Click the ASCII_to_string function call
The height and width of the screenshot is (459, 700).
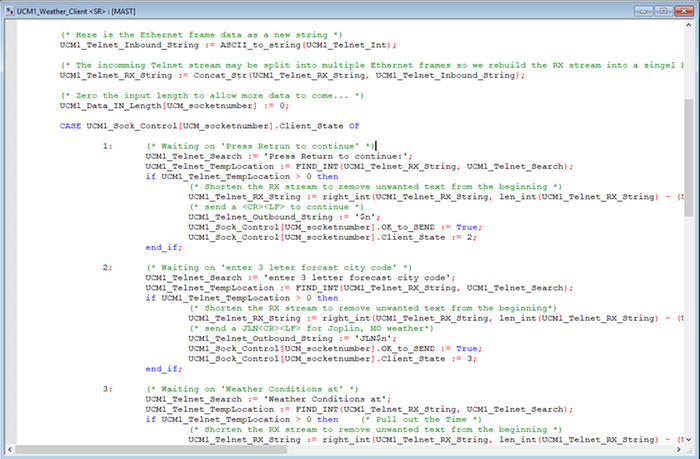coord(308,45)
